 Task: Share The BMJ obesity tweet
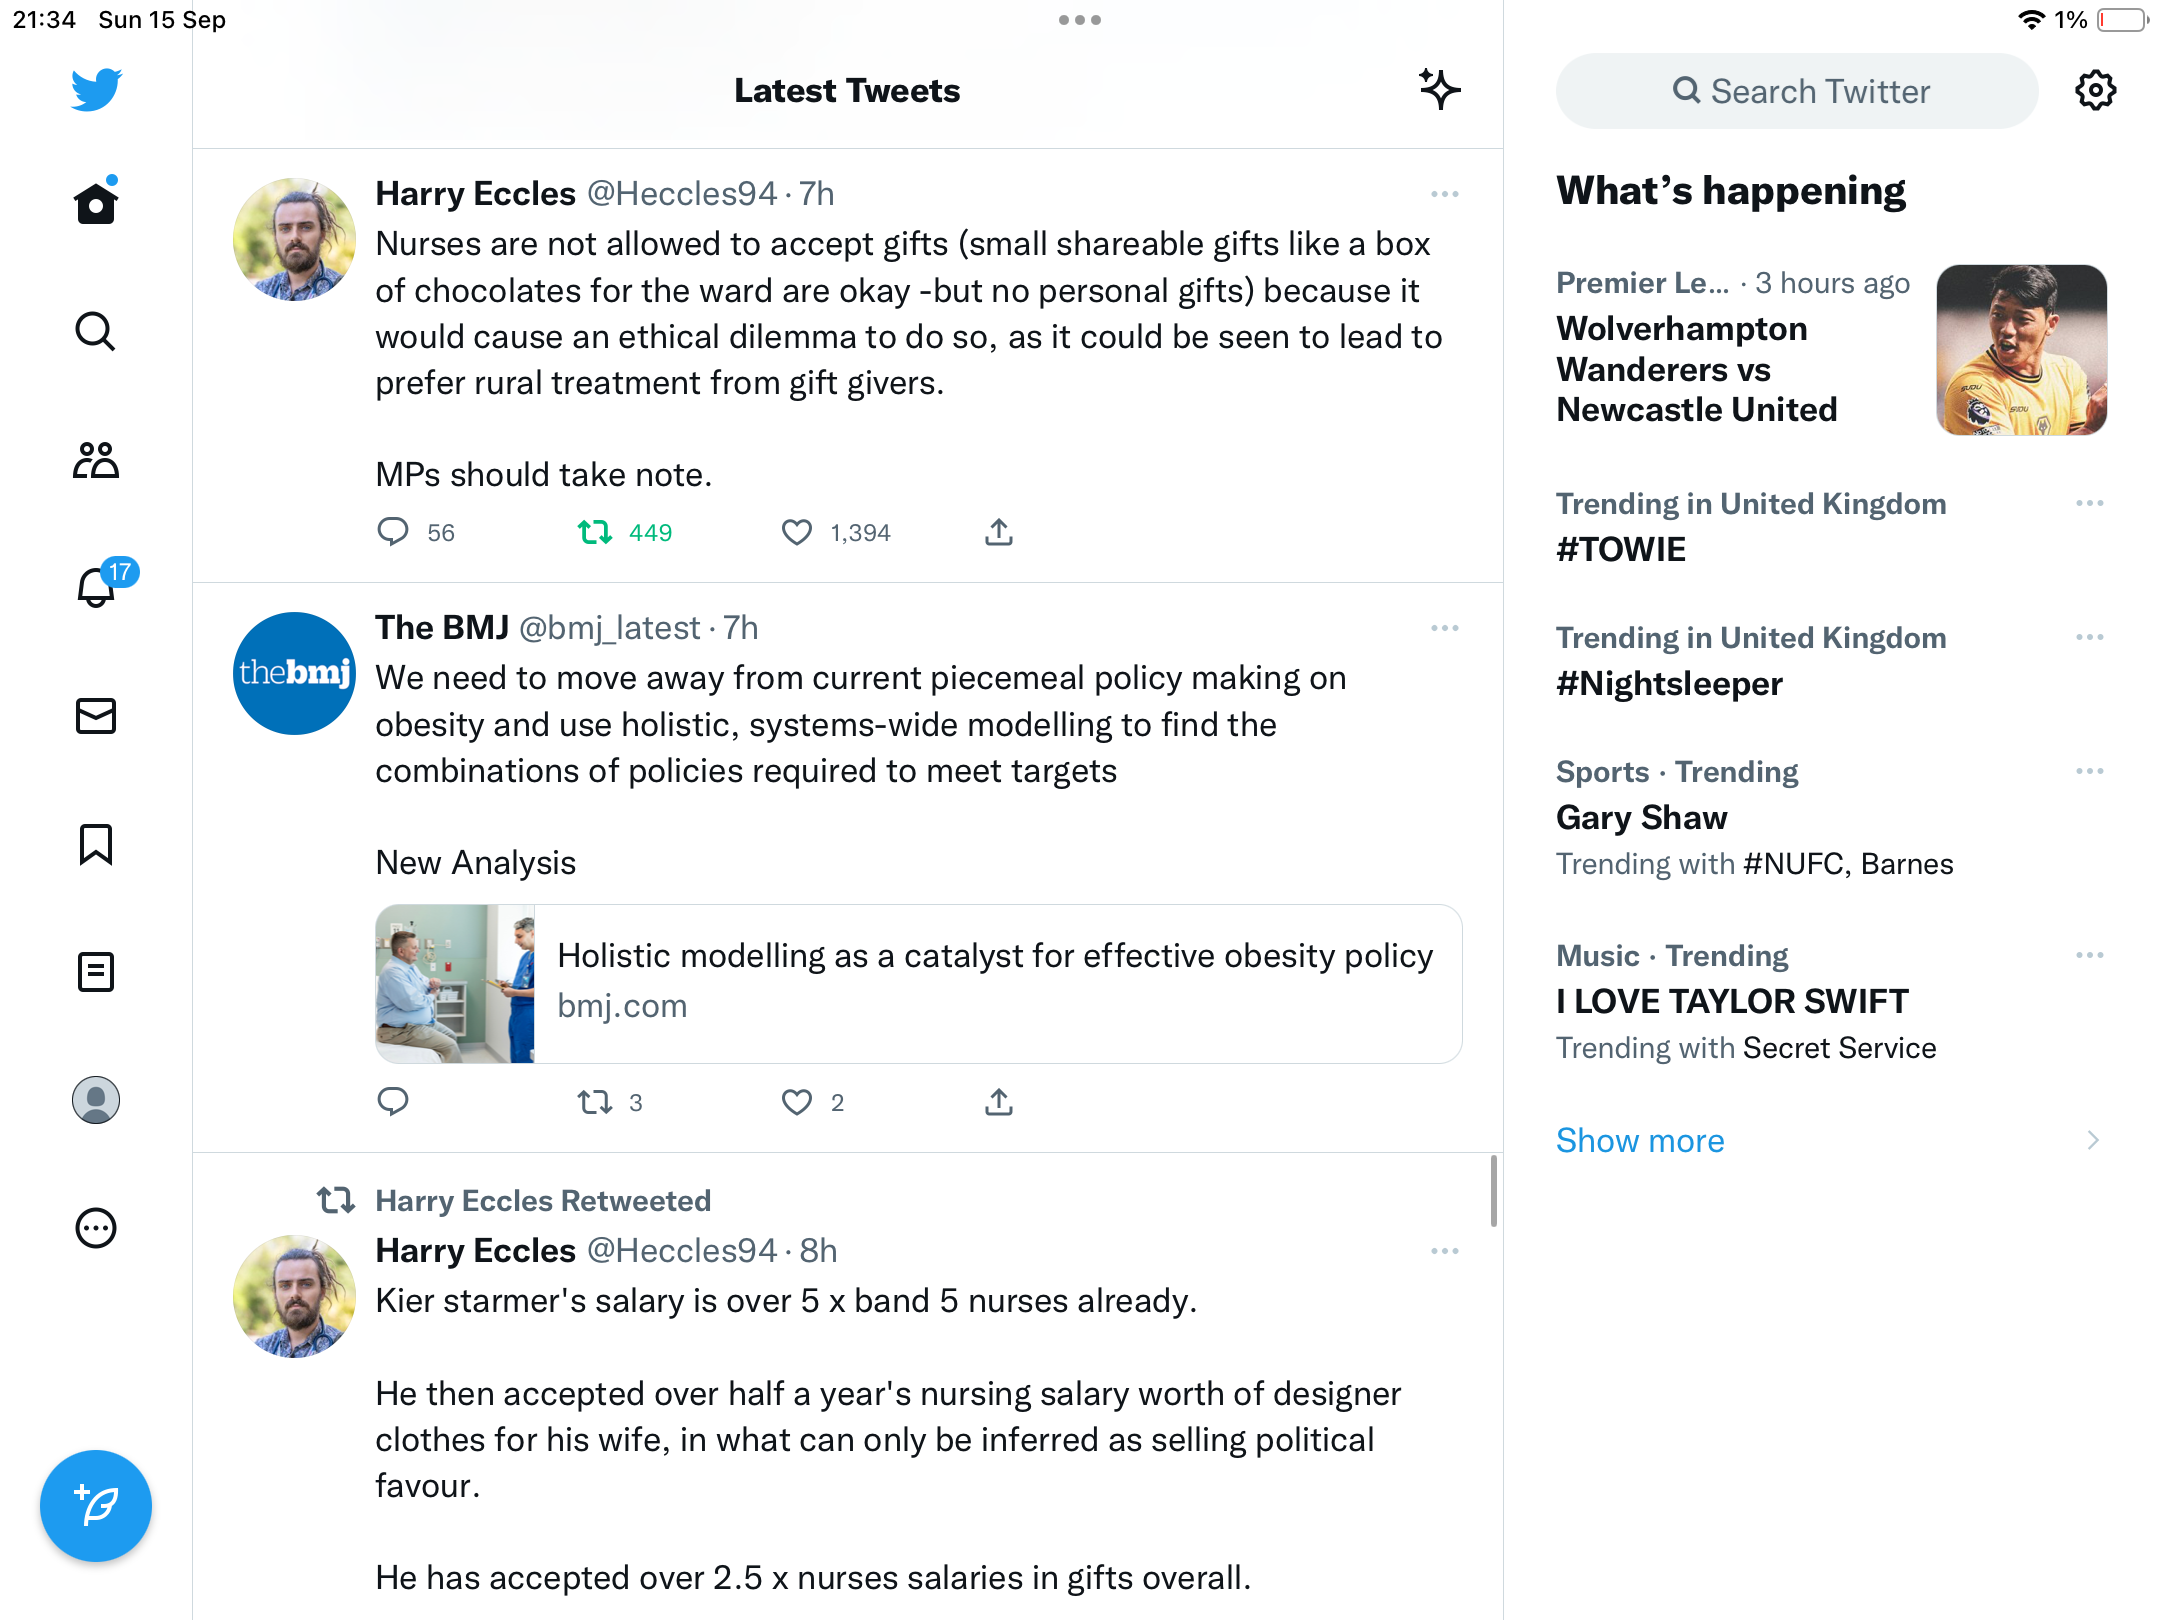point(999,1102)
